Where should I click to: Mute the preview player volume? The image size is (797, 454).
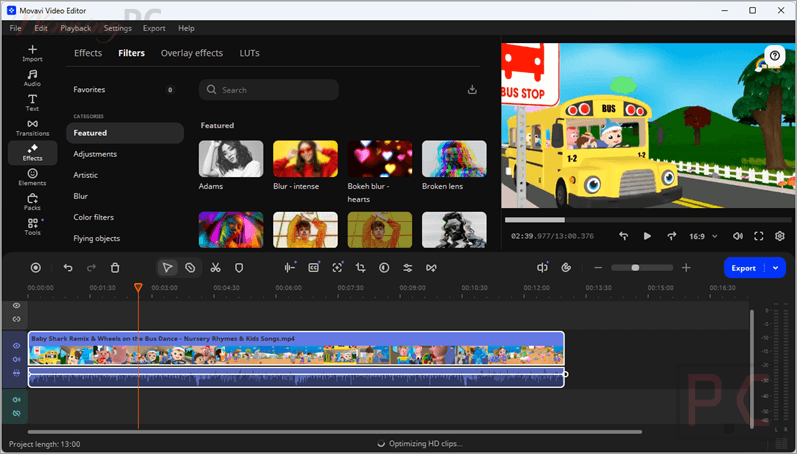(738, 236)
